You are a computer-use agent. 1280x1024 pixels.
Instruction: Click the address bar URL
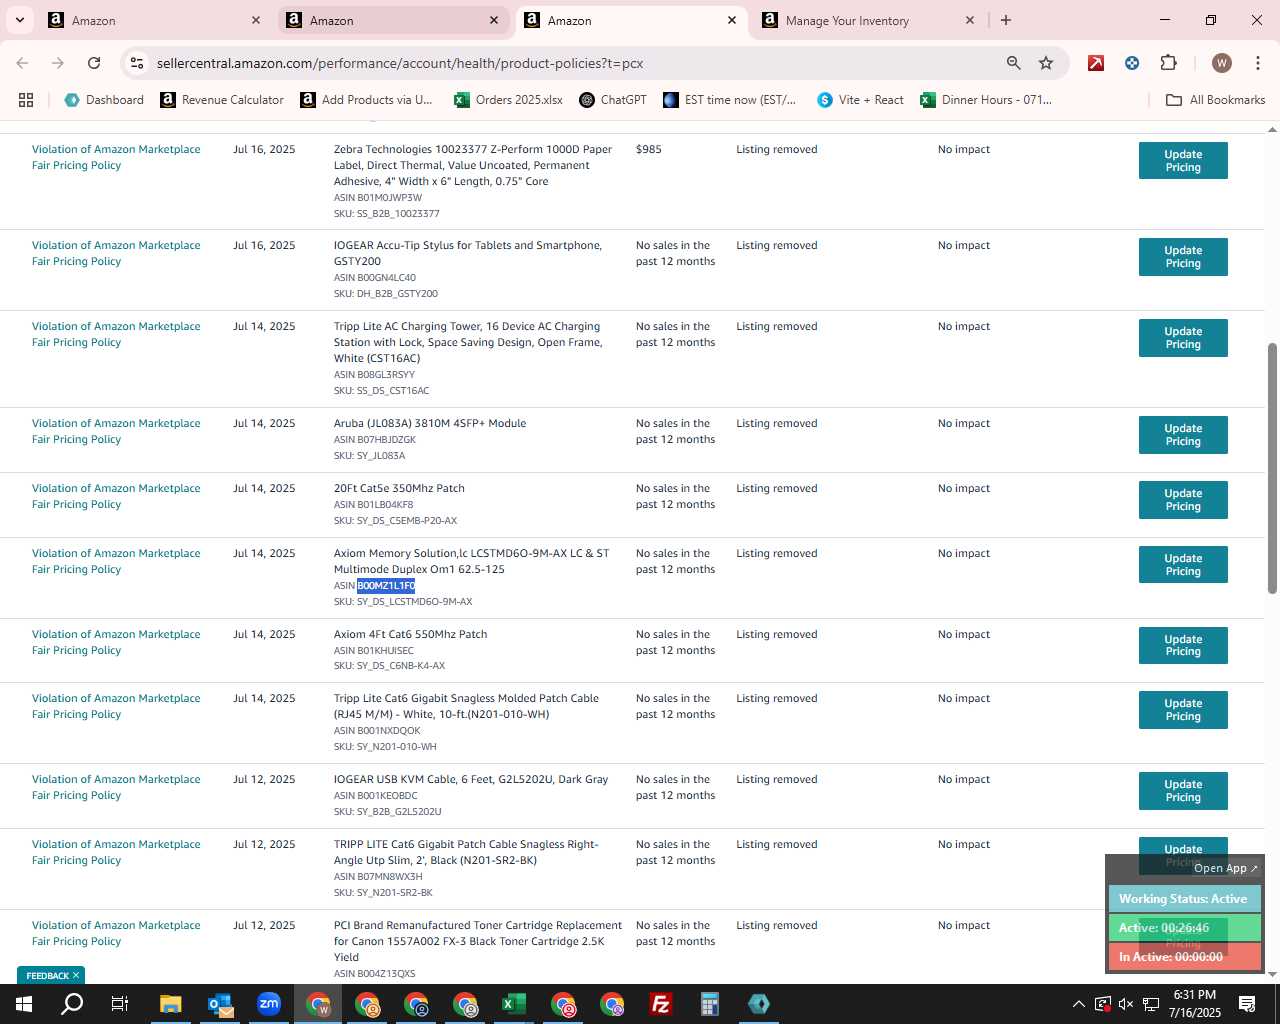(400, 63)
